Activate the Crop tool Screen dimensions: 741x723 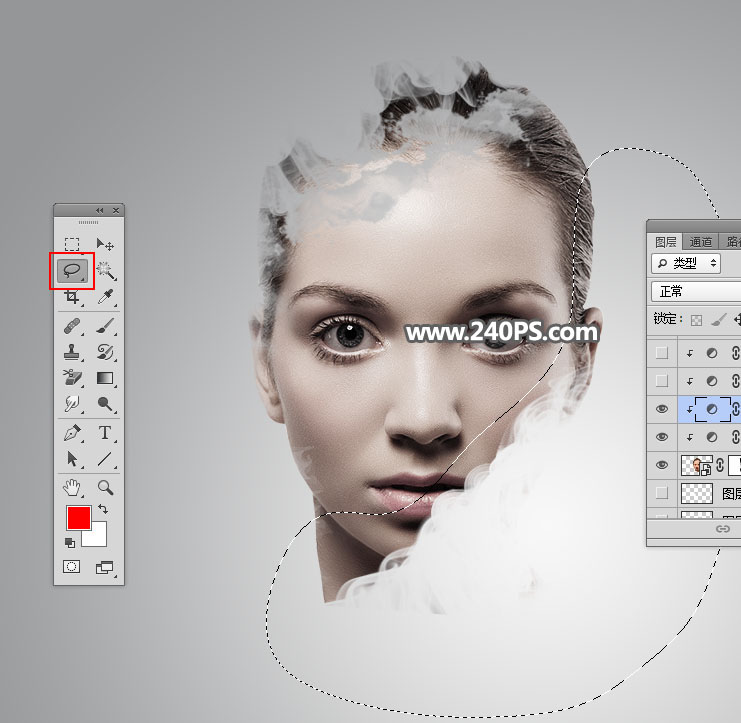pyautogui.click(x=72, y=297)
